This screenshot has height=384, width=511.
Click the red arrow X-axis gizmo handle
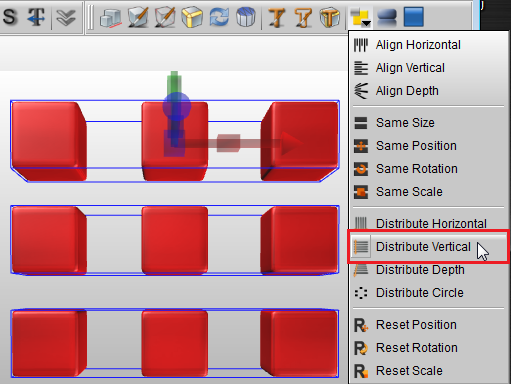pyautogui.click(x=291, y=143)
